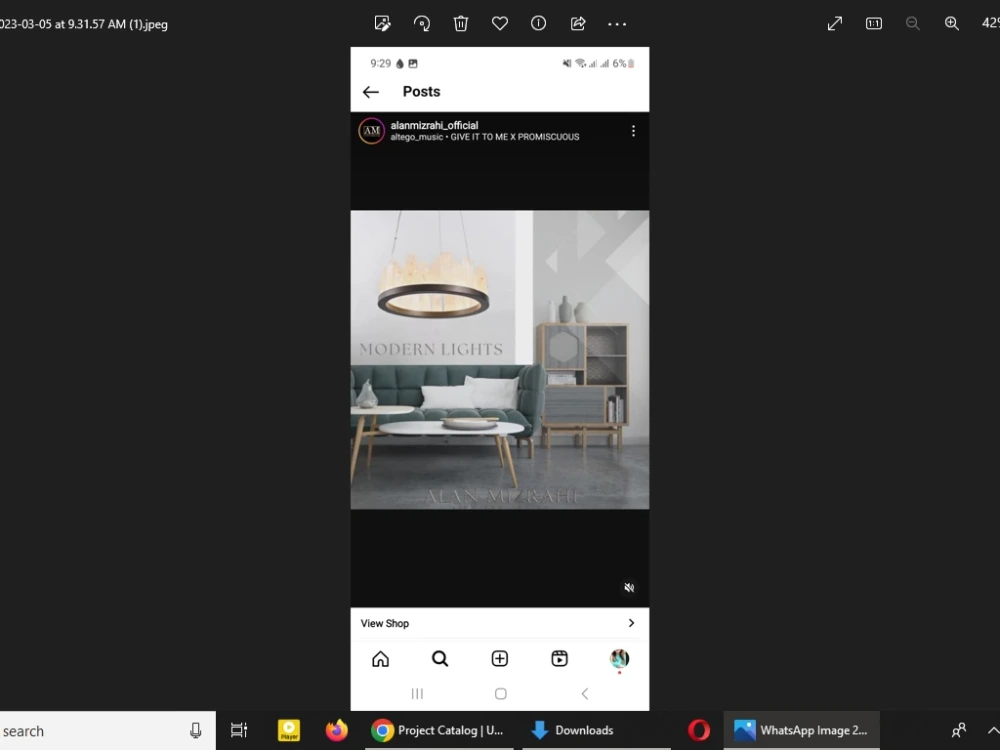This screenshot has width=1000, height=750.
Task: Expand photo viewer to full screen
Action: coord(835,24)
